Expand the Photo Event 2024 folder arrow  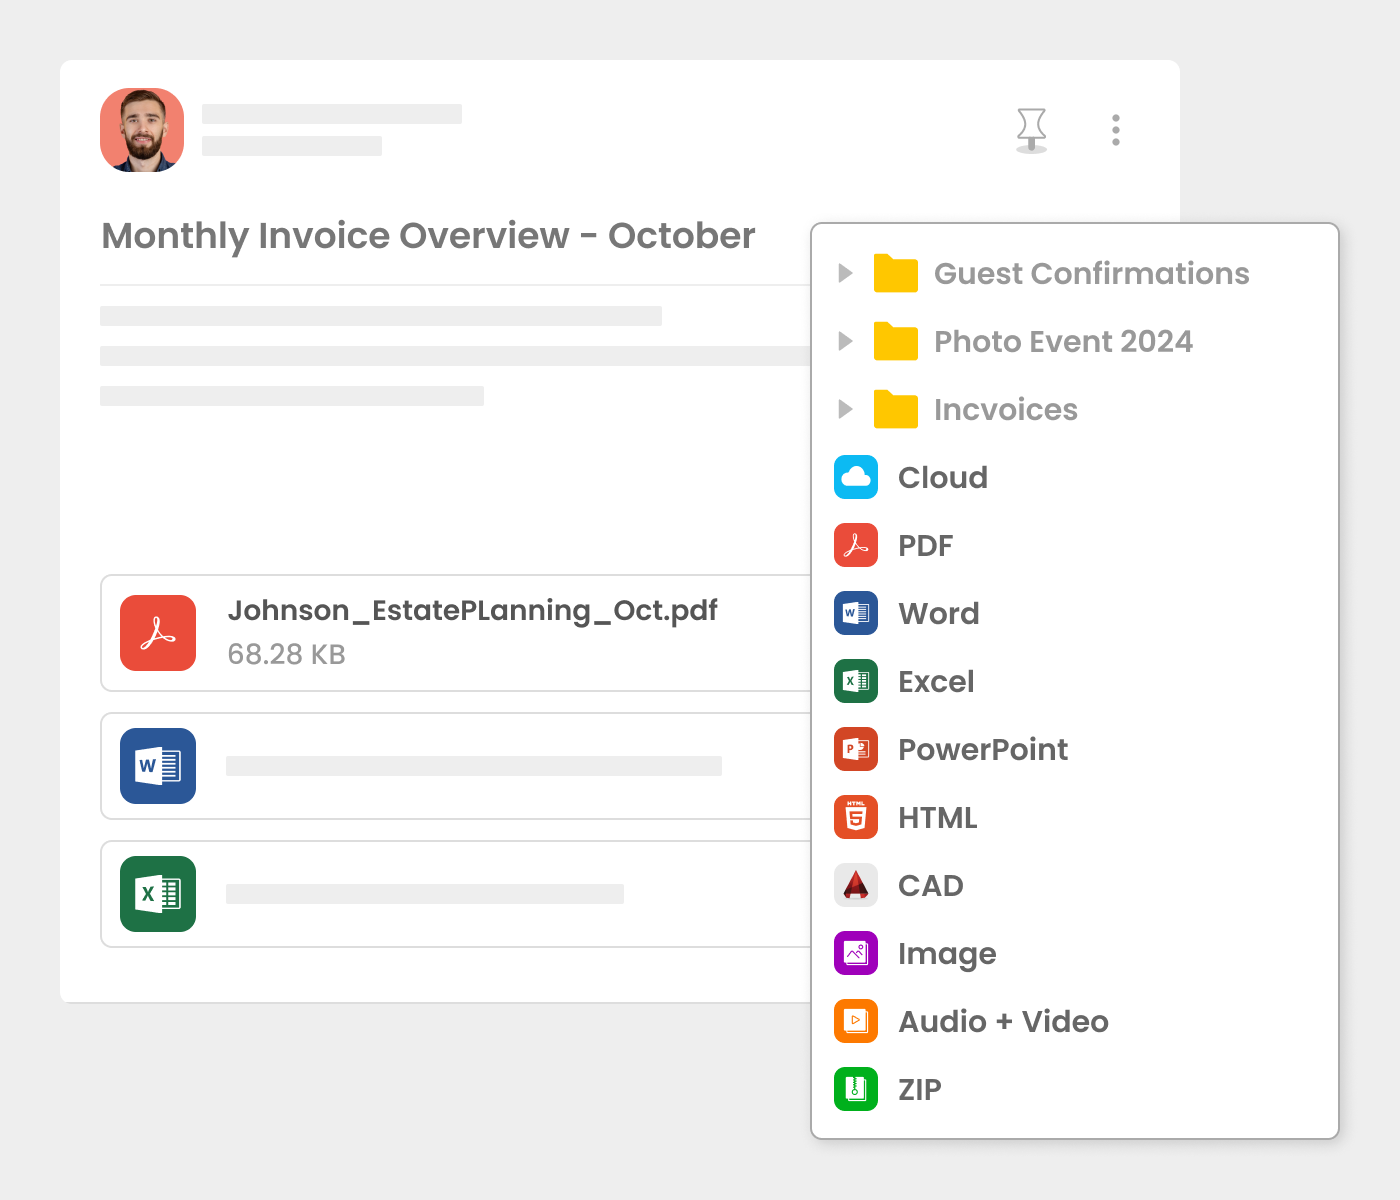pos(845,341)
